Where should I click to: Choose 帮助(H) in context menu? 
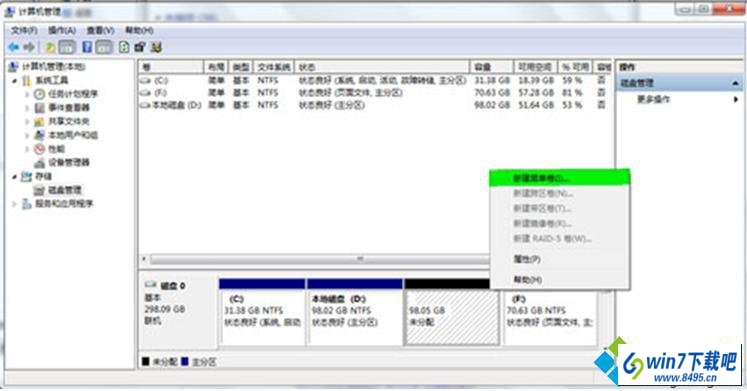point(560,280)
